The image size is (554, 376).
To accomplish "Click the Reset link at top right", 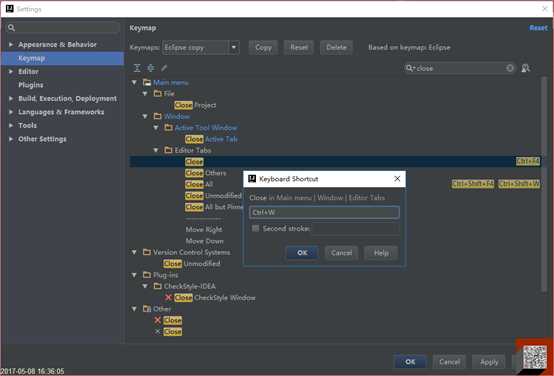I will (538, 28).
